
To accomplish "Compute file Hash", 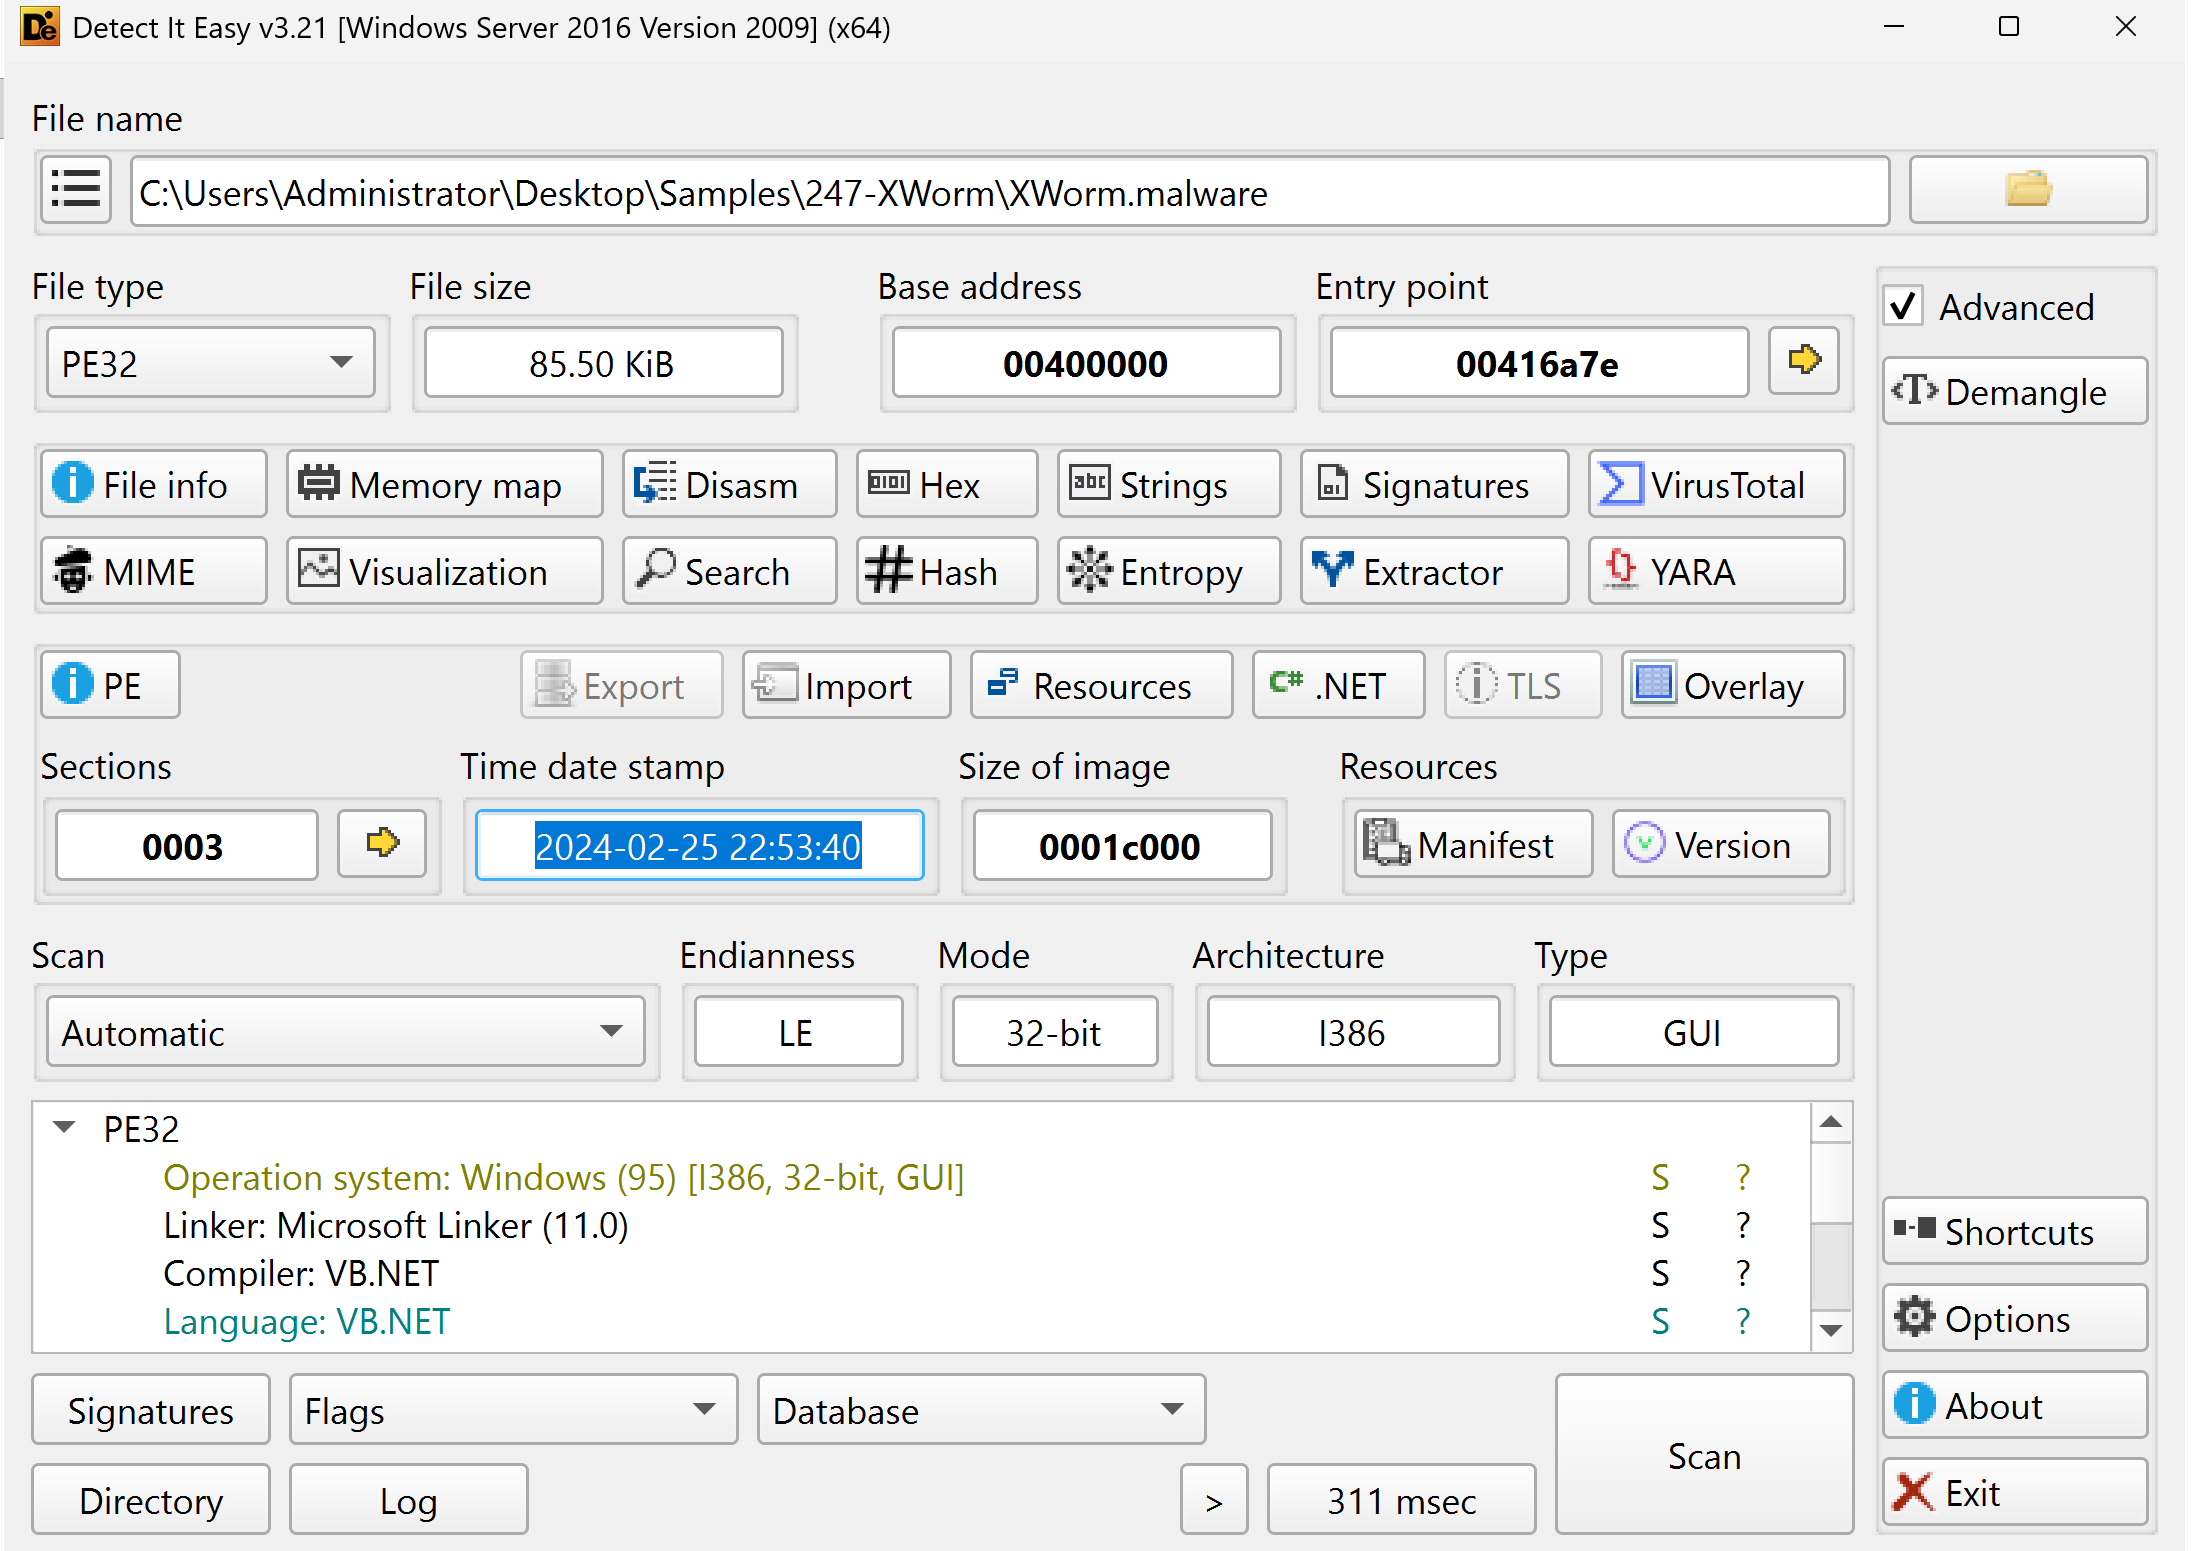I will click(x=947, y=572).
